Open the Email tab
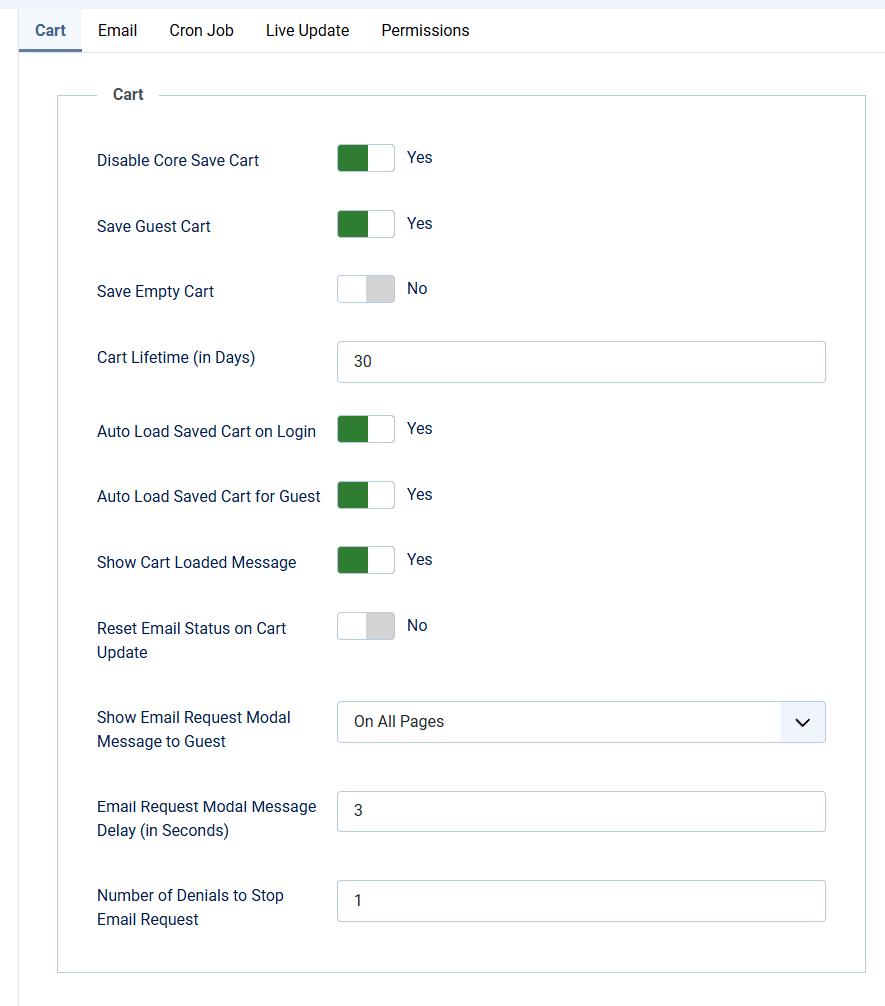This screenshot has height=1006, width=885. pyautogui.click(x=117, y=31)
